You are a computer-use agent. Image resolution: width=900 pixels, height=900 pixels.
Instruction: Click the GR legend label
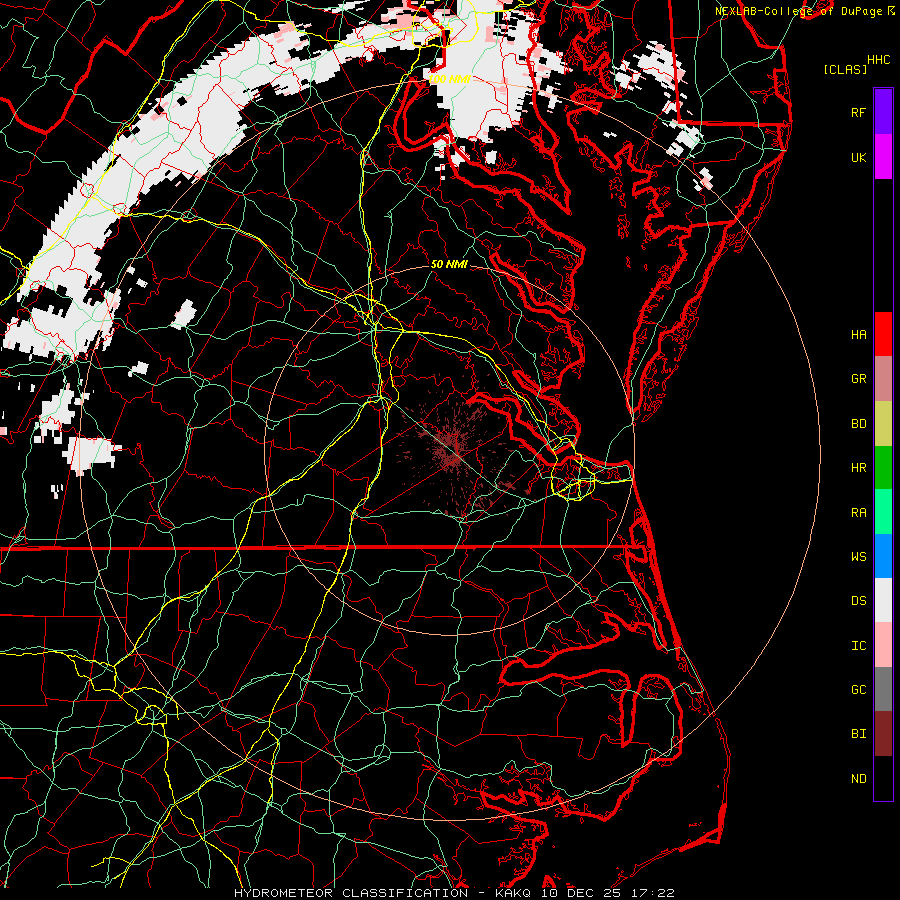pyautogui.click(x=859, y=379)
